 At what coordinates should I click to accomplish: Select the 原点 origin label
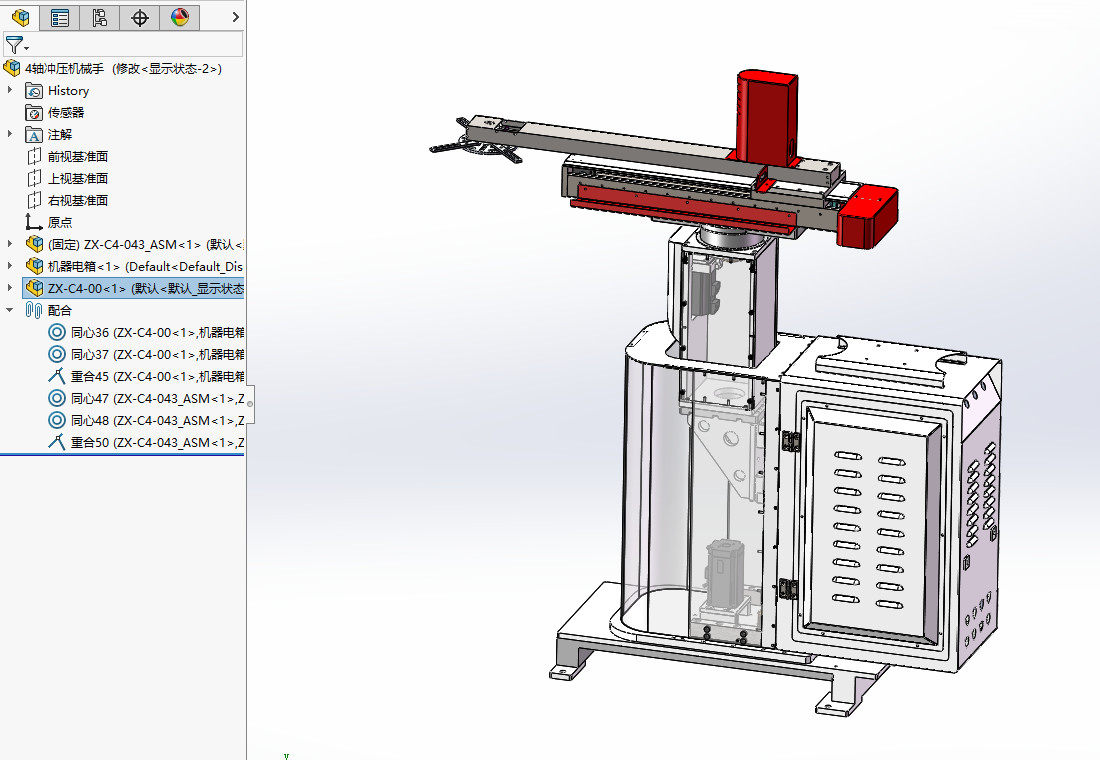click(x=60, y=222)
